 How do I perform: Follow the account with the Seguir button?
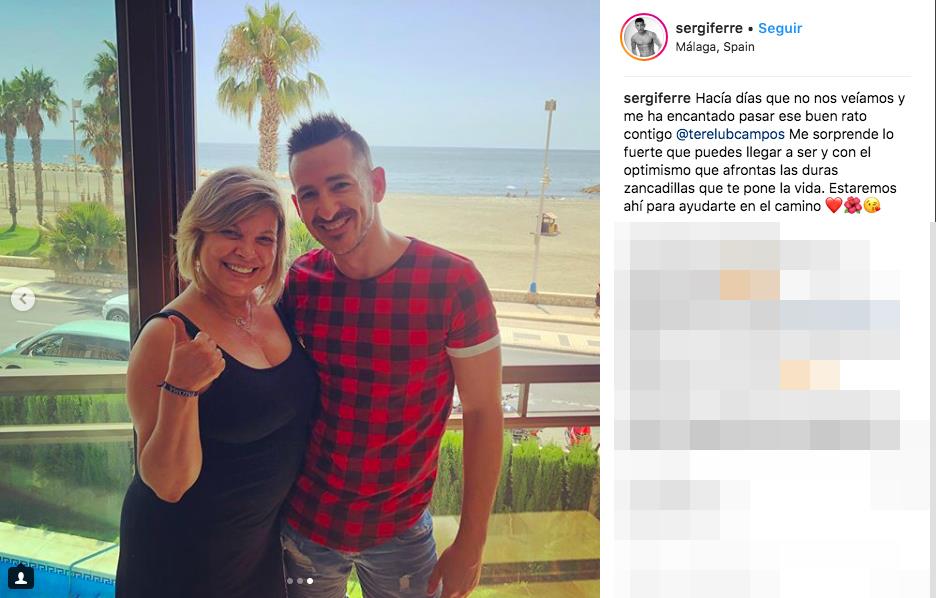point(780,28)
